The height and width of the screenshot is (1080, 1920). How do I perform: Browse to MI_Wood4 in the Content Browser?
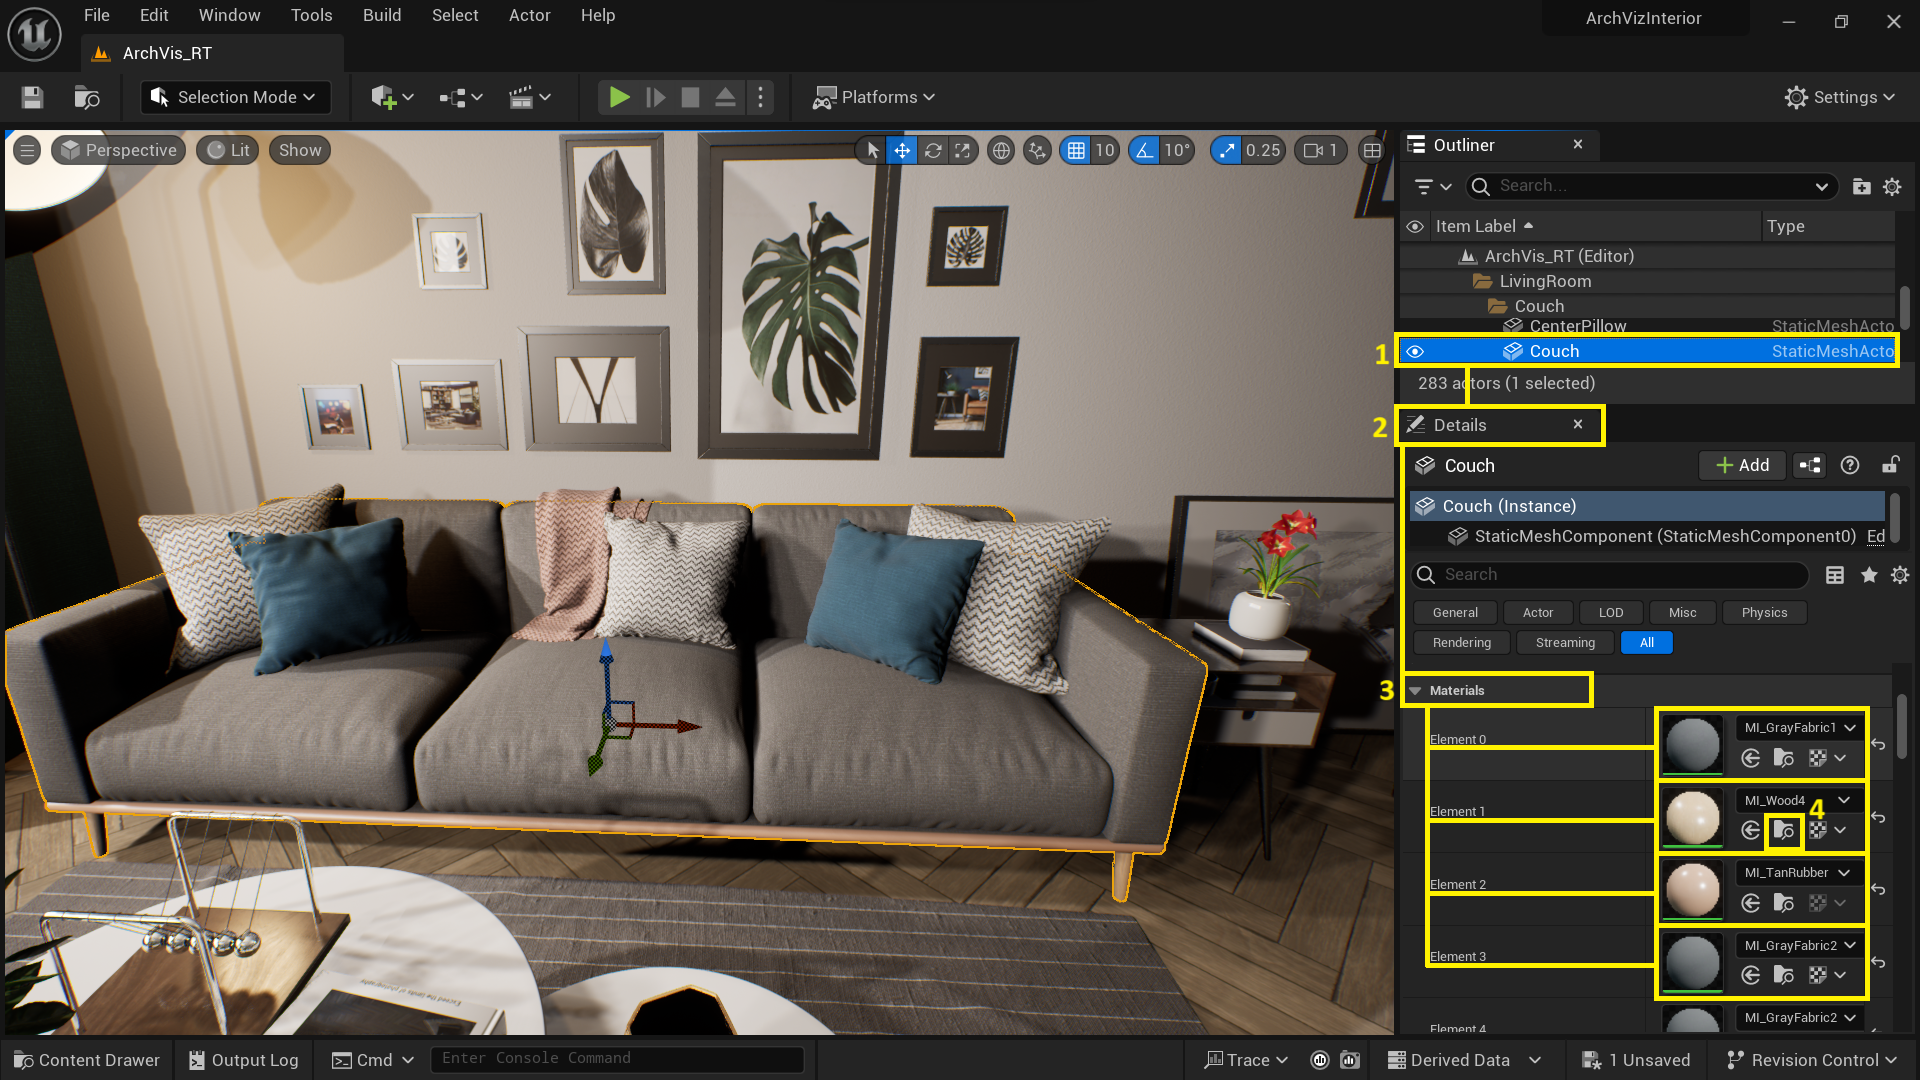click(1784, 830)
